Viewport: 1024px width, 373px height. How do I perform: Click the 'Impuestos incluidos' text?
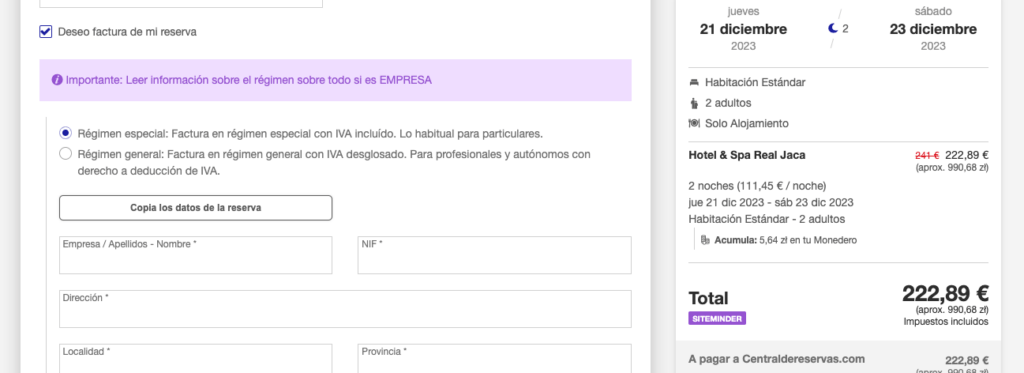coord(946,321)
